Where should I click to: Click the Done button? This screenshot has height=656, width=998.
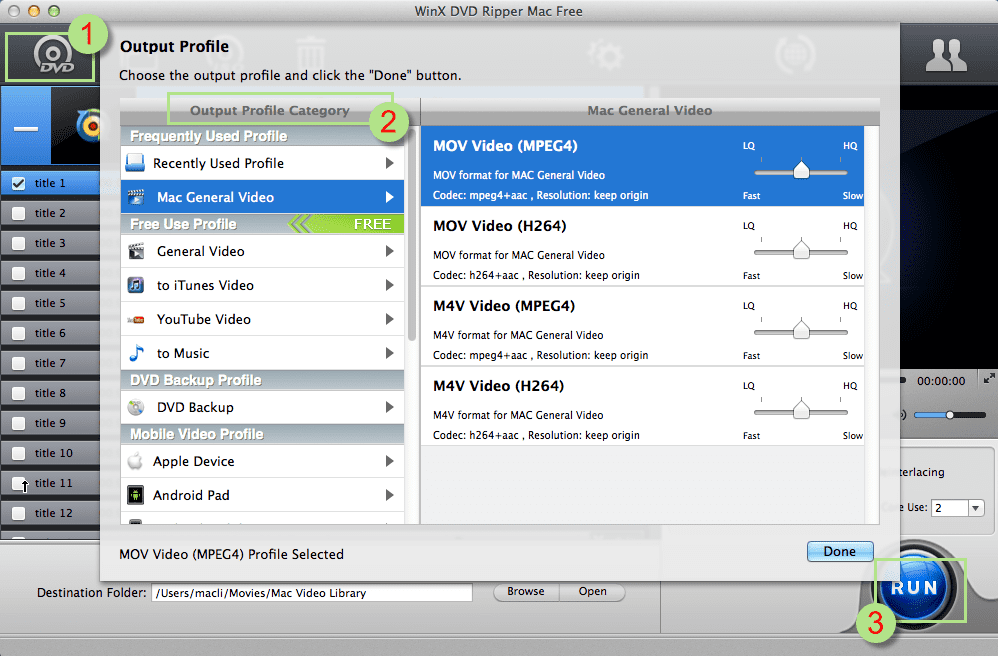point(840,552)
